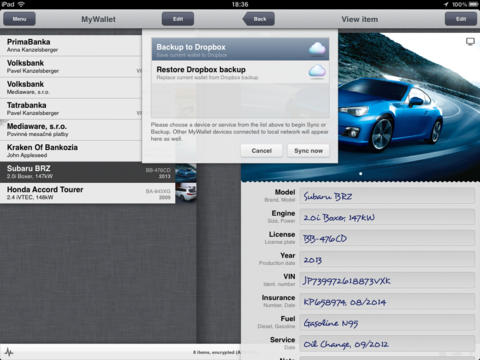Open the Tatrabanka entry

(x=71, y=109)
